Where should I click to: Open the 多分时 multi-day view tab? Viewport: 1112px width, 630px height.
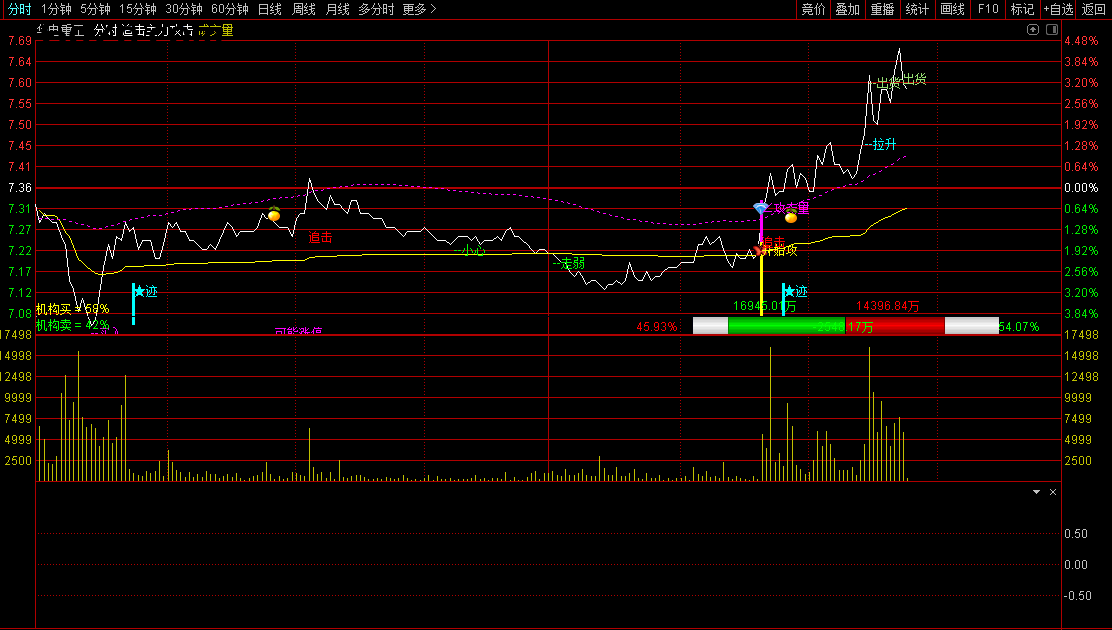376,9
